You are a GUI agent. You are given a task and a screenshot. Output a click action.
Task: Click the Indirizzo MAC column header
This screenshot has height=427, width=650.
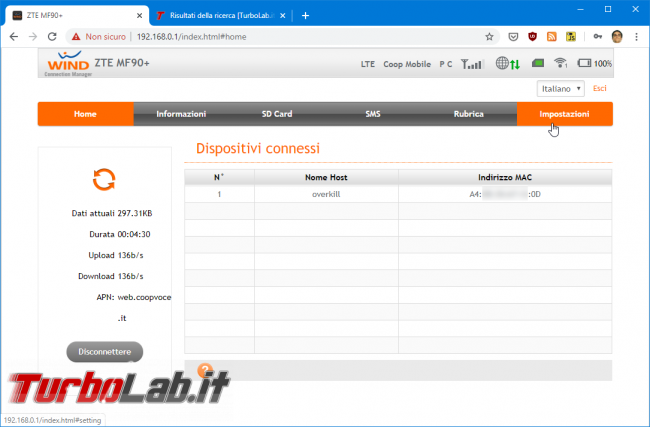pyautogui.click(x=505, y=177)
